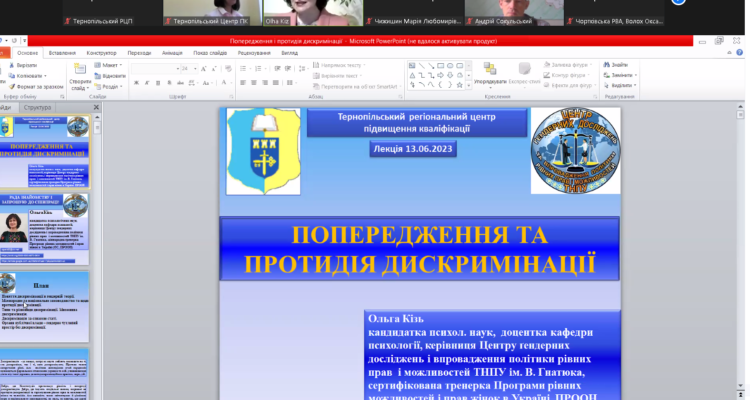Expand the shapes gallery more arrow

tap(469, 85)
